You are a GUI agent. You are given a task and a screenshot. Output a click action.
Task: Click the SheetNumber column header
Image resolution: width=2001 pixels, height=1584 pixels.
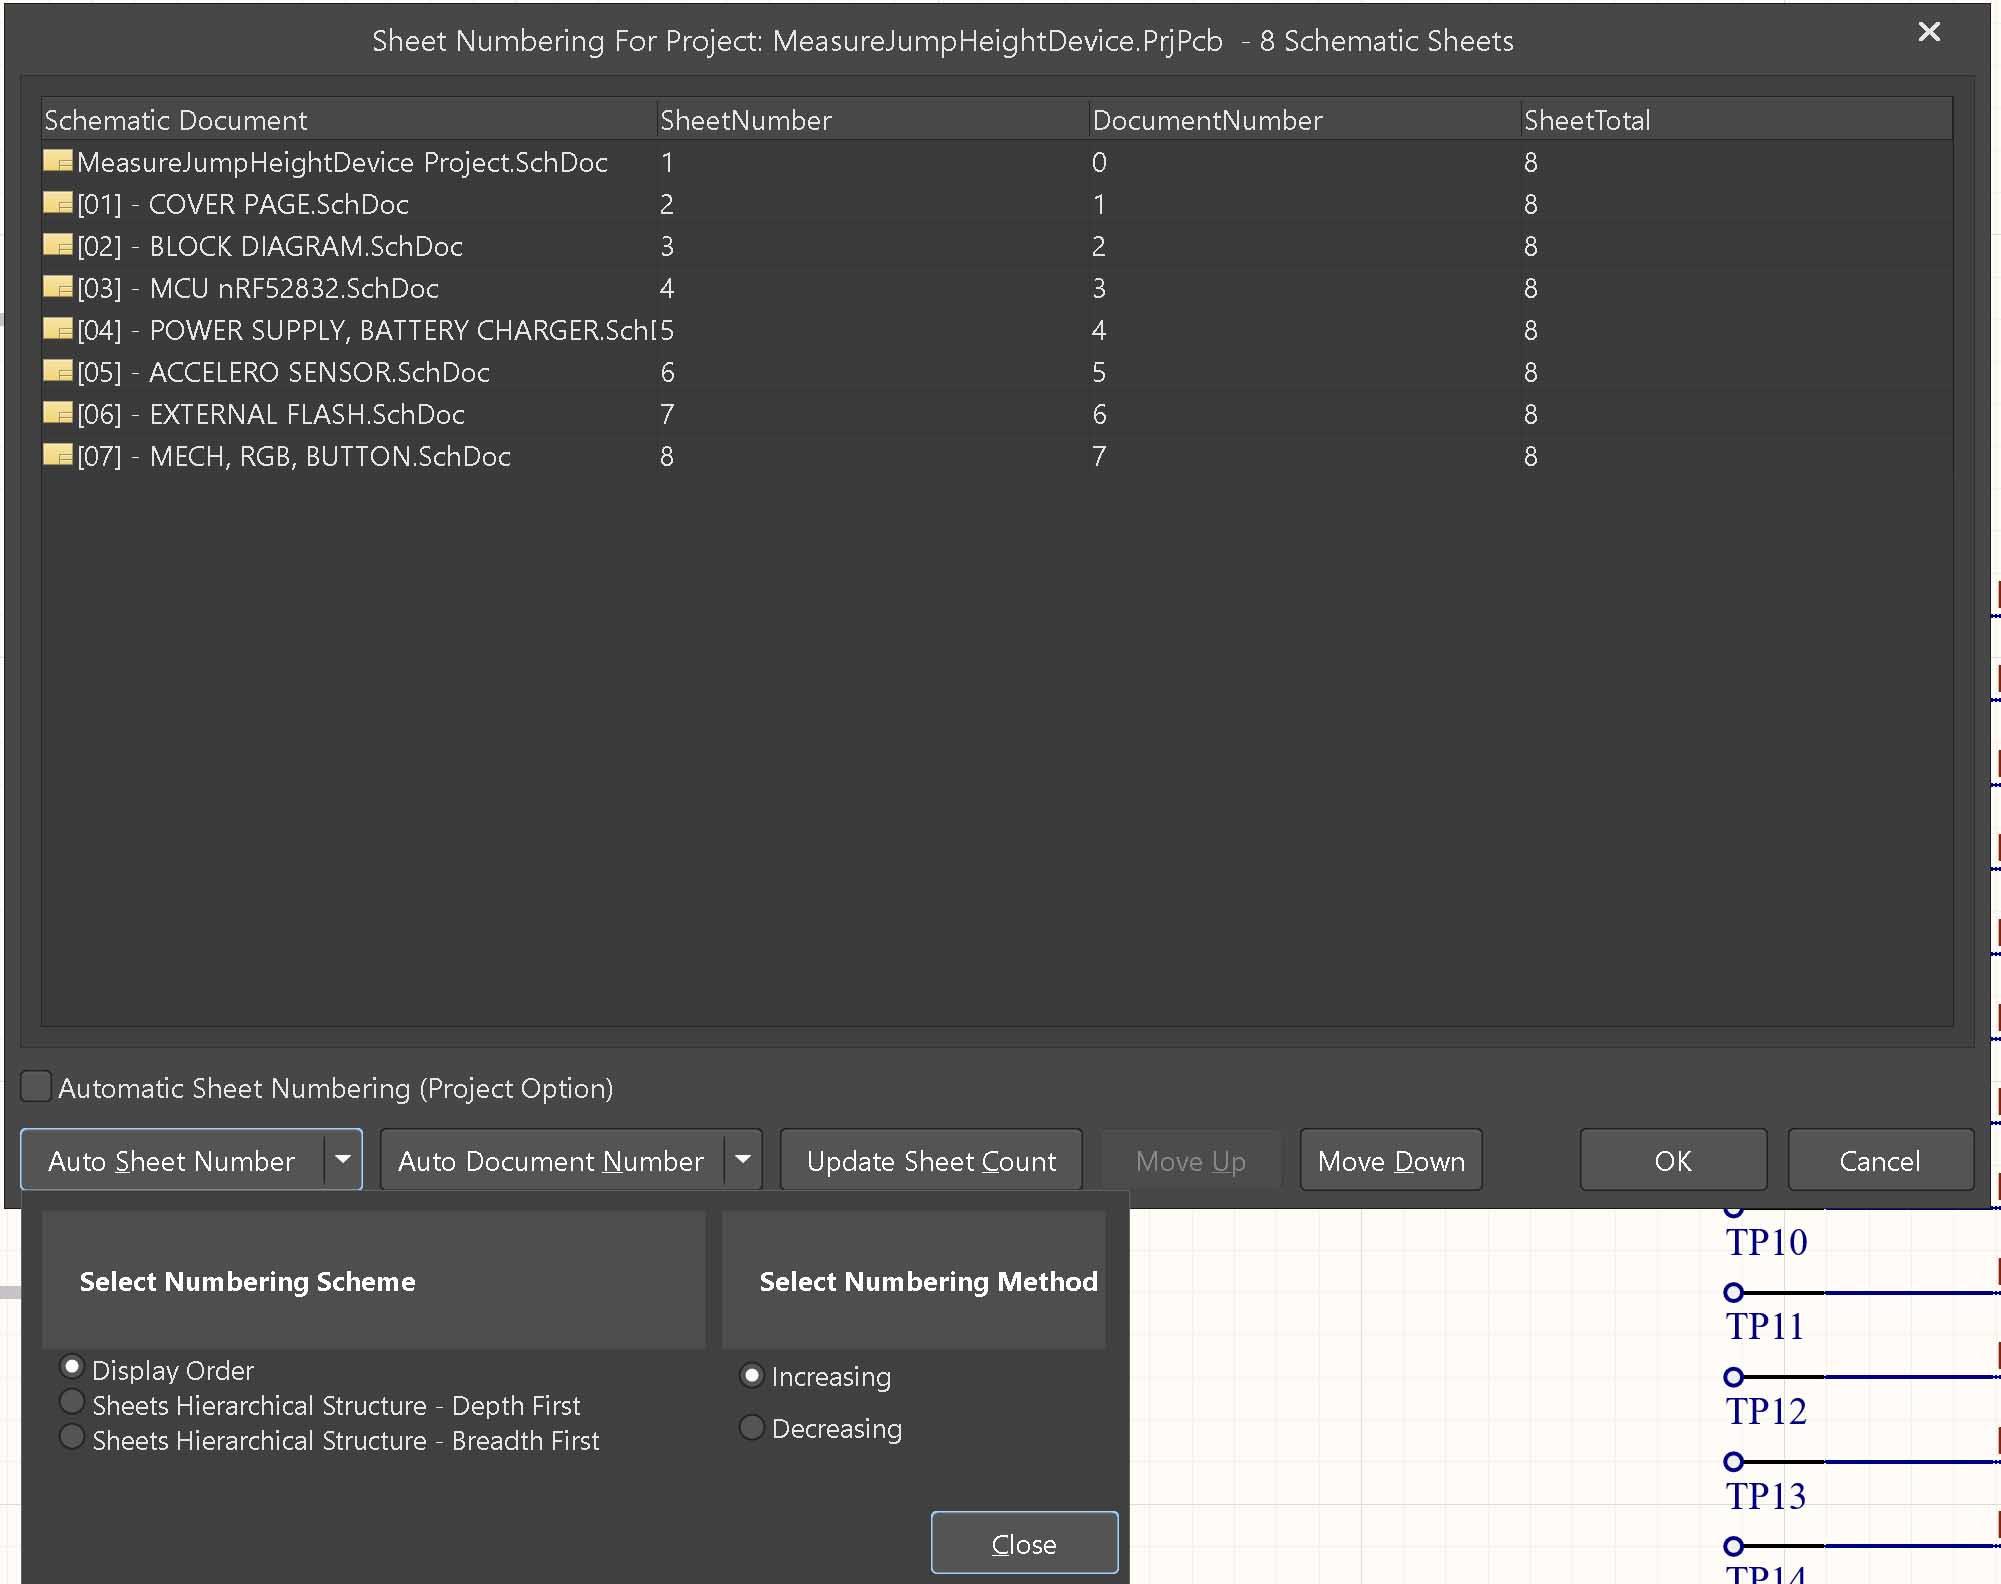pyautogui.click(x=746, y=120)
